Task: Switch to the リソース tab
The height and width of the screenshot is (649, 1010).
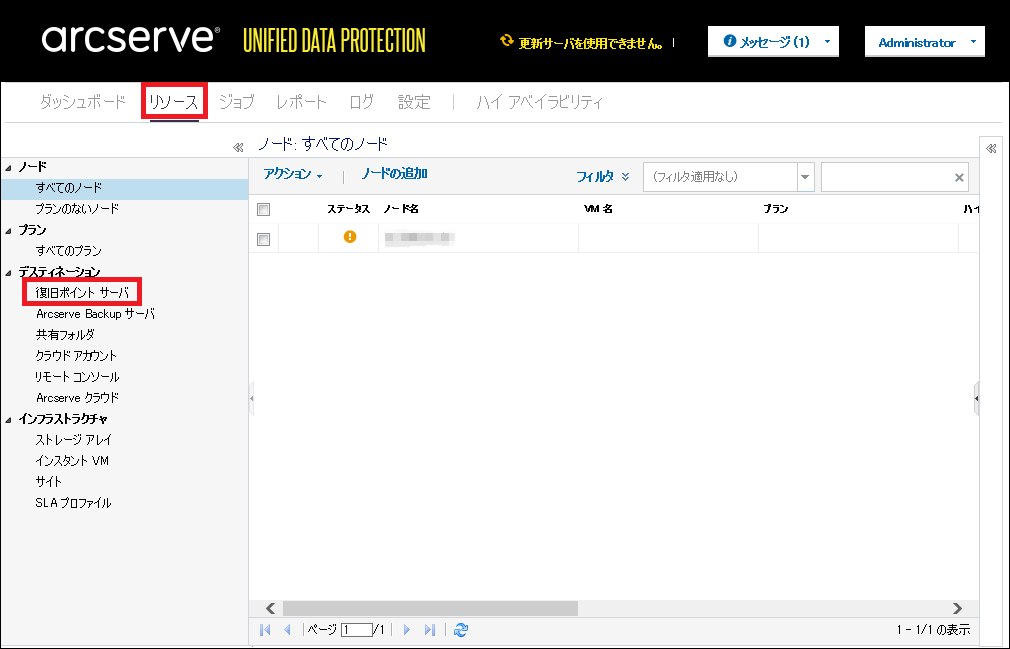Action: pyautogui.click(x=174, y=102)
